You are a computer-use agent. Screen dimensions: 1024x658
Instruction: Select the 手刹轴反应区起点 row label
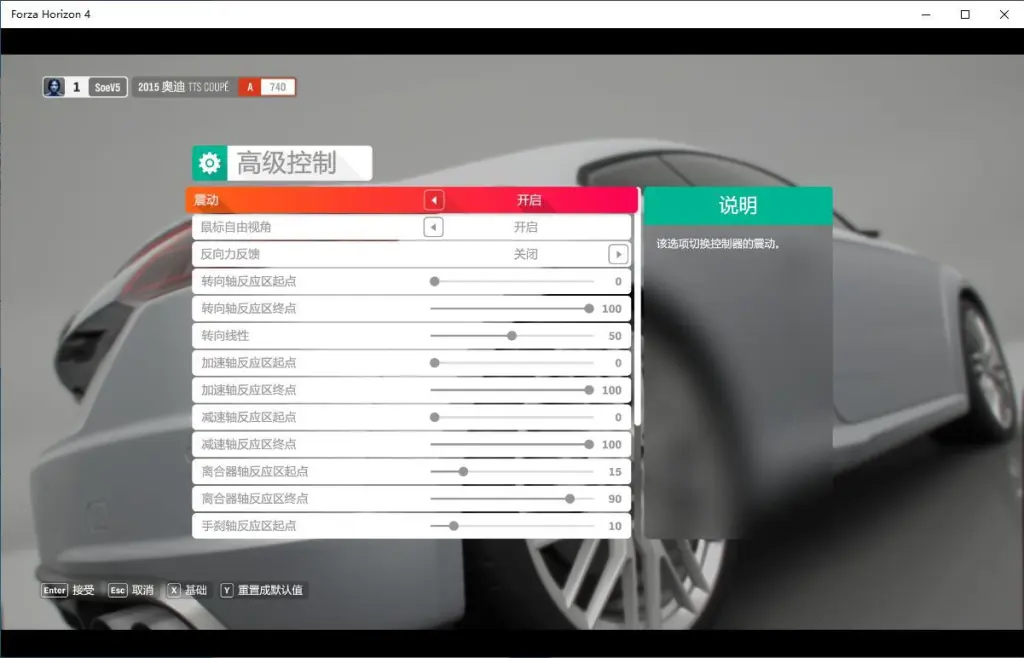coord(249,525)
